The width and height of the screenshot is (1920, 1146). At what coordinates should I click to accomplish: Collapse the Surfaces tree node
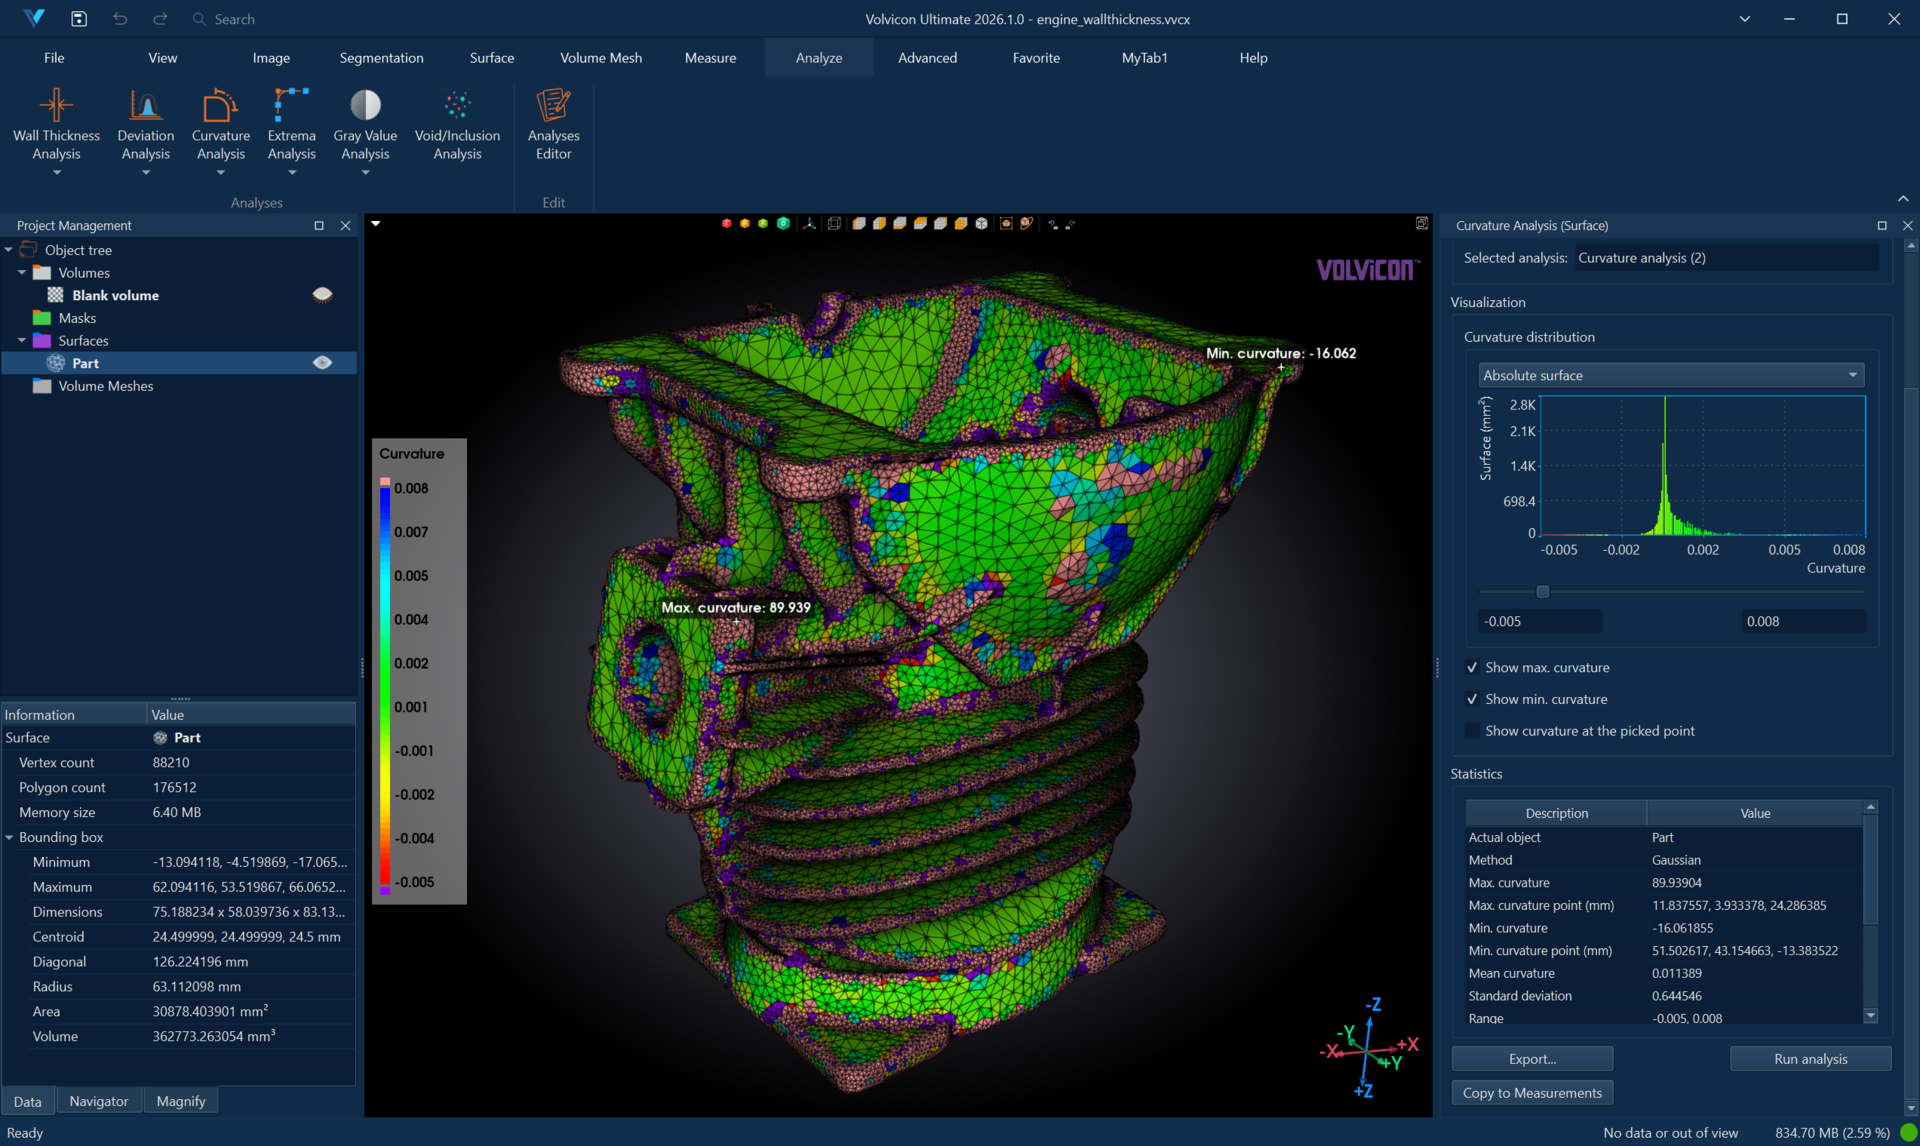[x=22, y=341]
